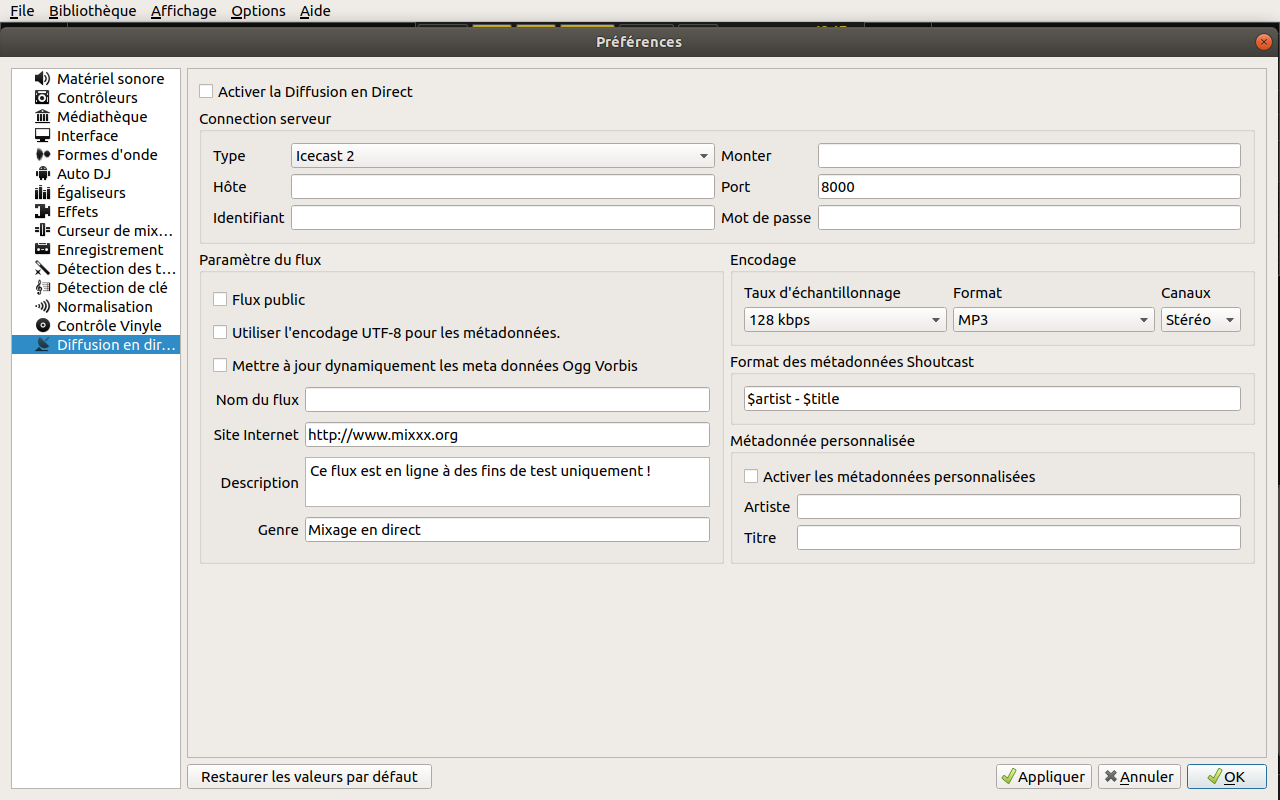1280x800 pixels.
Task: Enable the Activer la Diffusion en Direct checkbox
Action: [x=206, y=92]
